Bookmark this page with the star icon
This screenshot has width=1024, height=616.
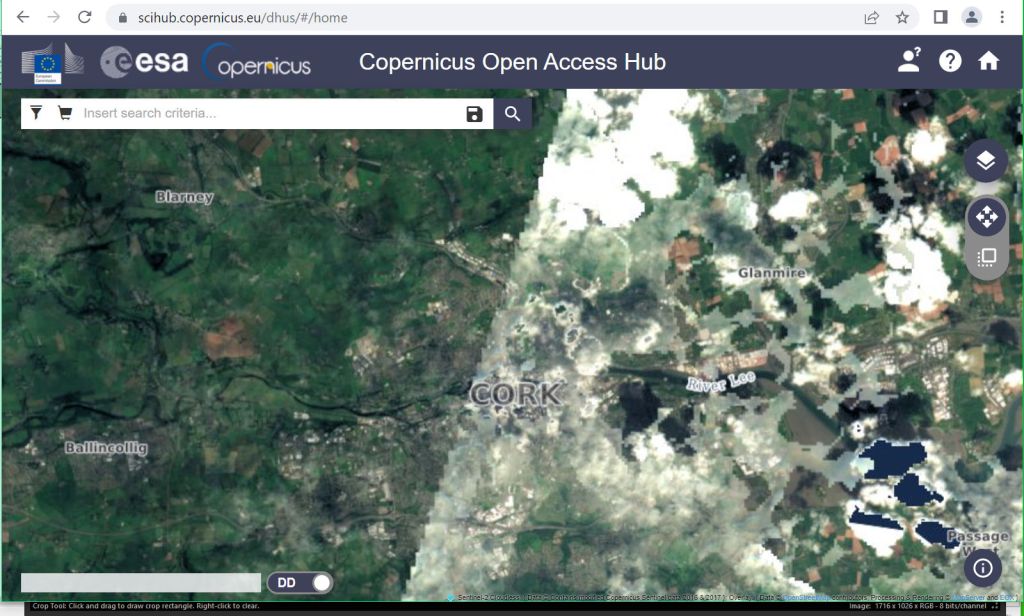(x=902, y=18)
